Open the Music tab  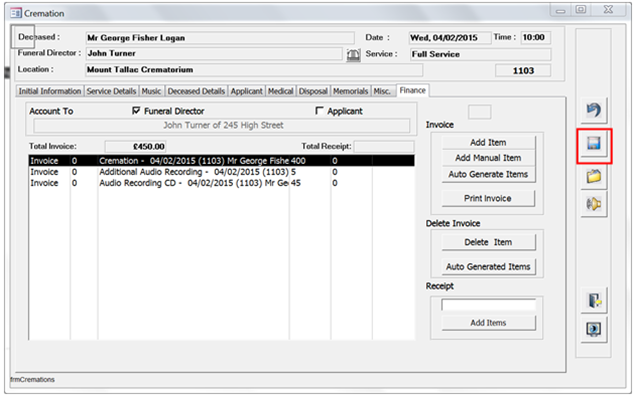point(151,91)
